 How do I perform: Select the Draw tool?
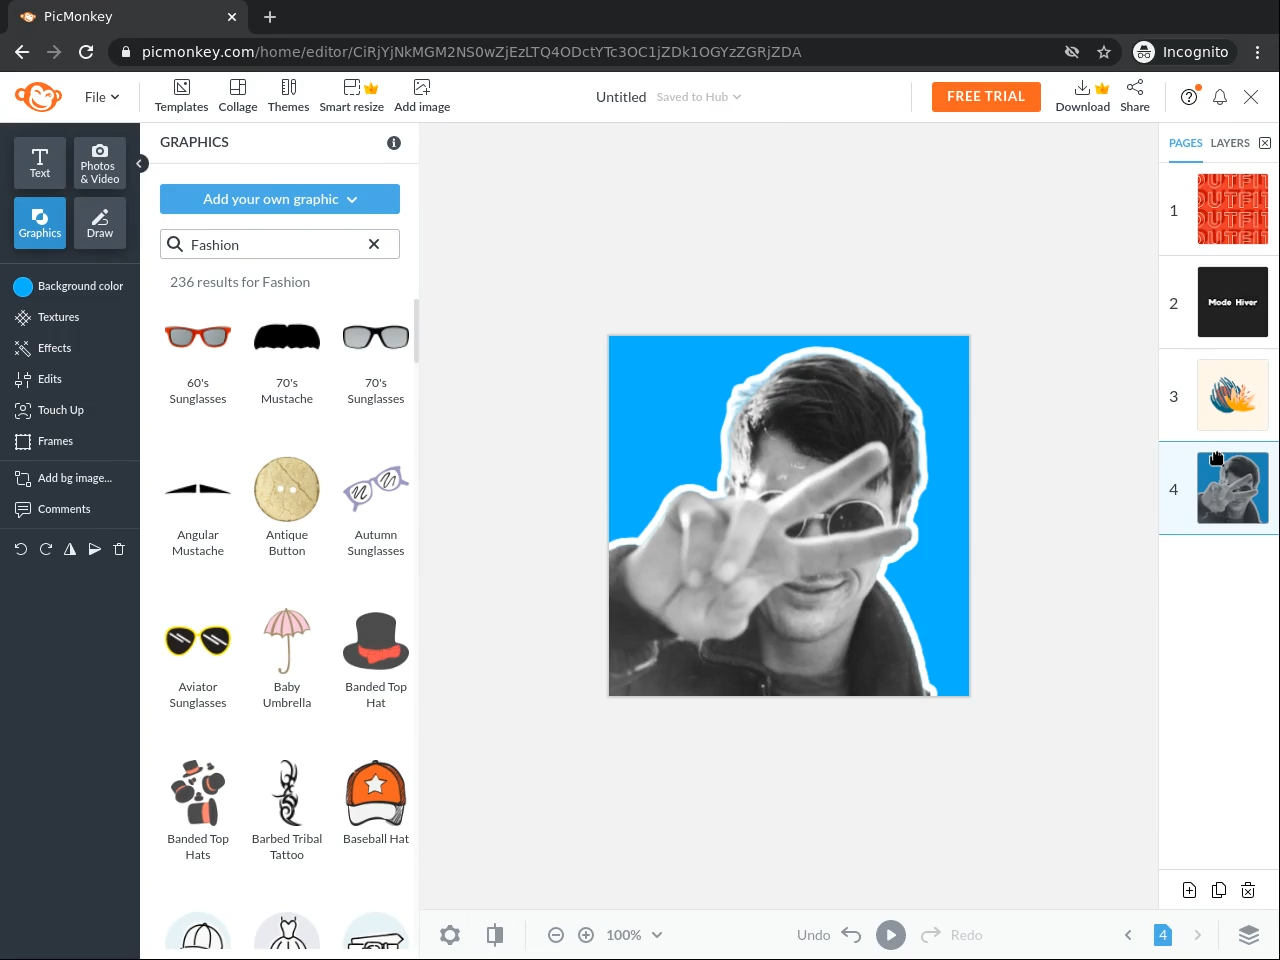tap(100, 223)
